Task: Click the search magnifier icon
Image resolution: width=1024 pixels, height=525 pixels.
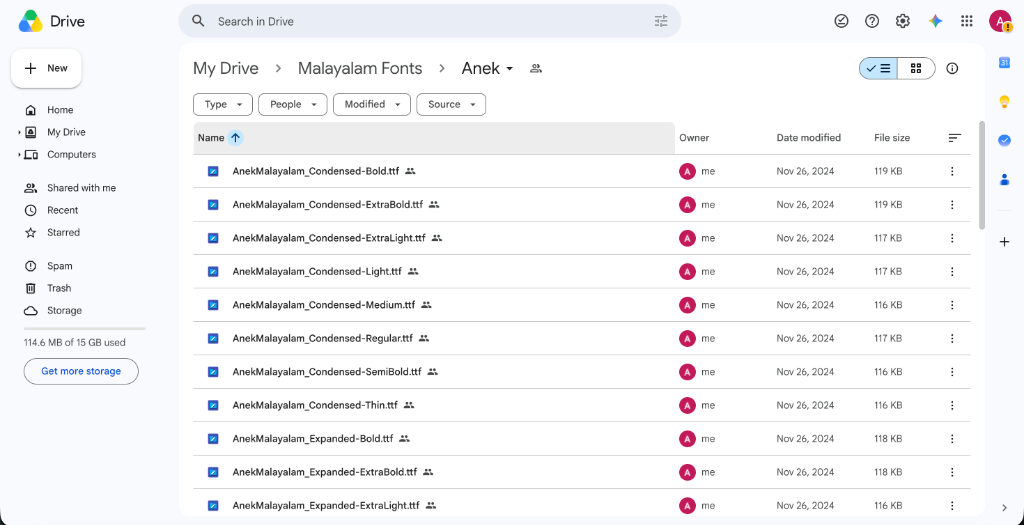Action: (x=199, y=21)
